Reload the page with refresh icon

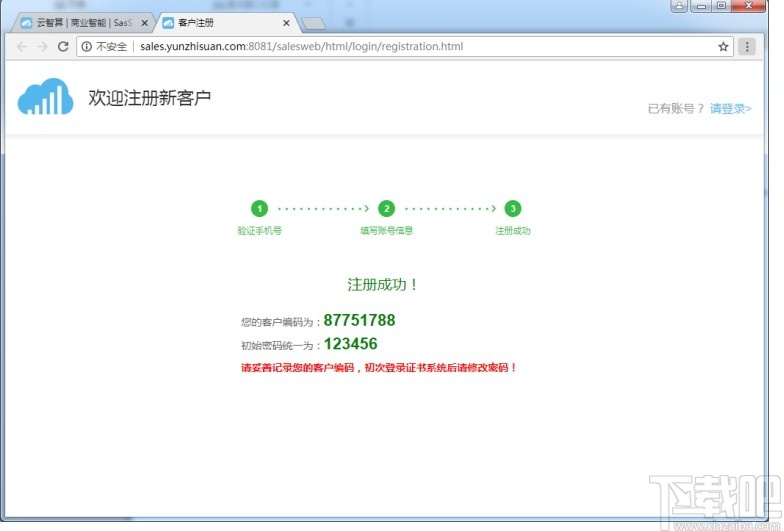[x=63, y=46]
